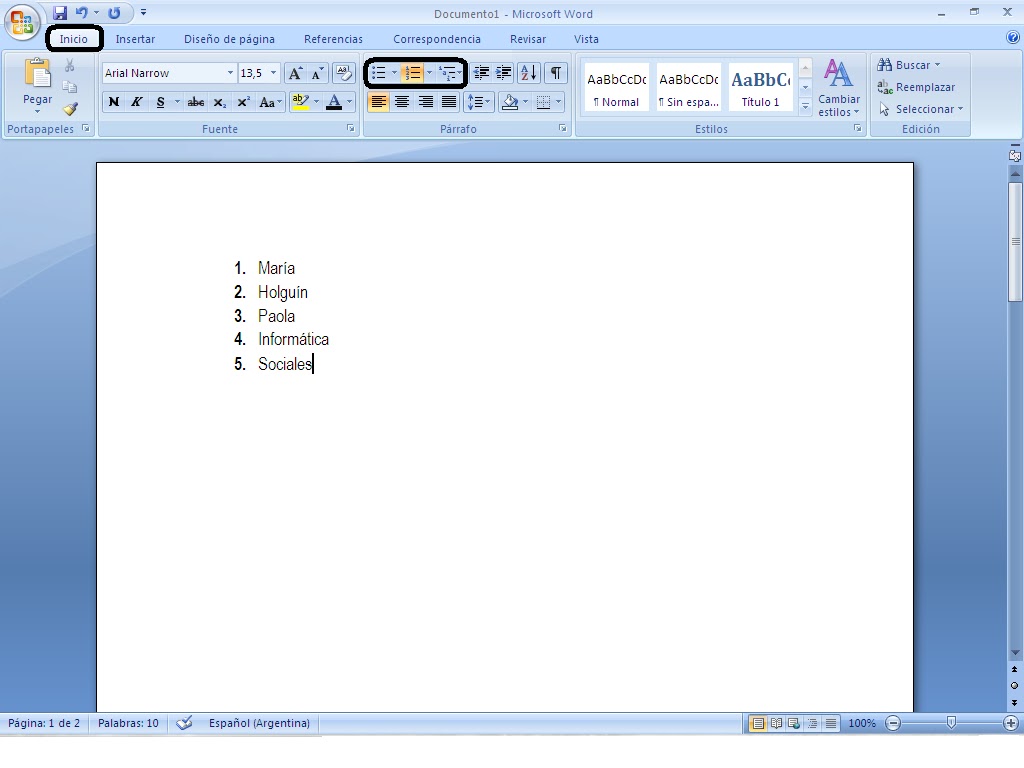This screenshot has height=768, width=1024.
Task: Open the Párrafo dialog launcher
Action: pyautogui.click(x=561, y=128)
